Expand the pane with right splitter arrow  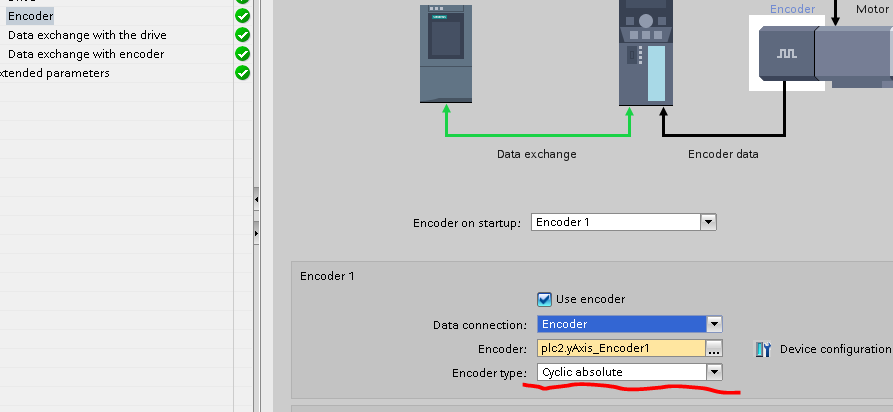pyautogui.click(x=256, y=233)
